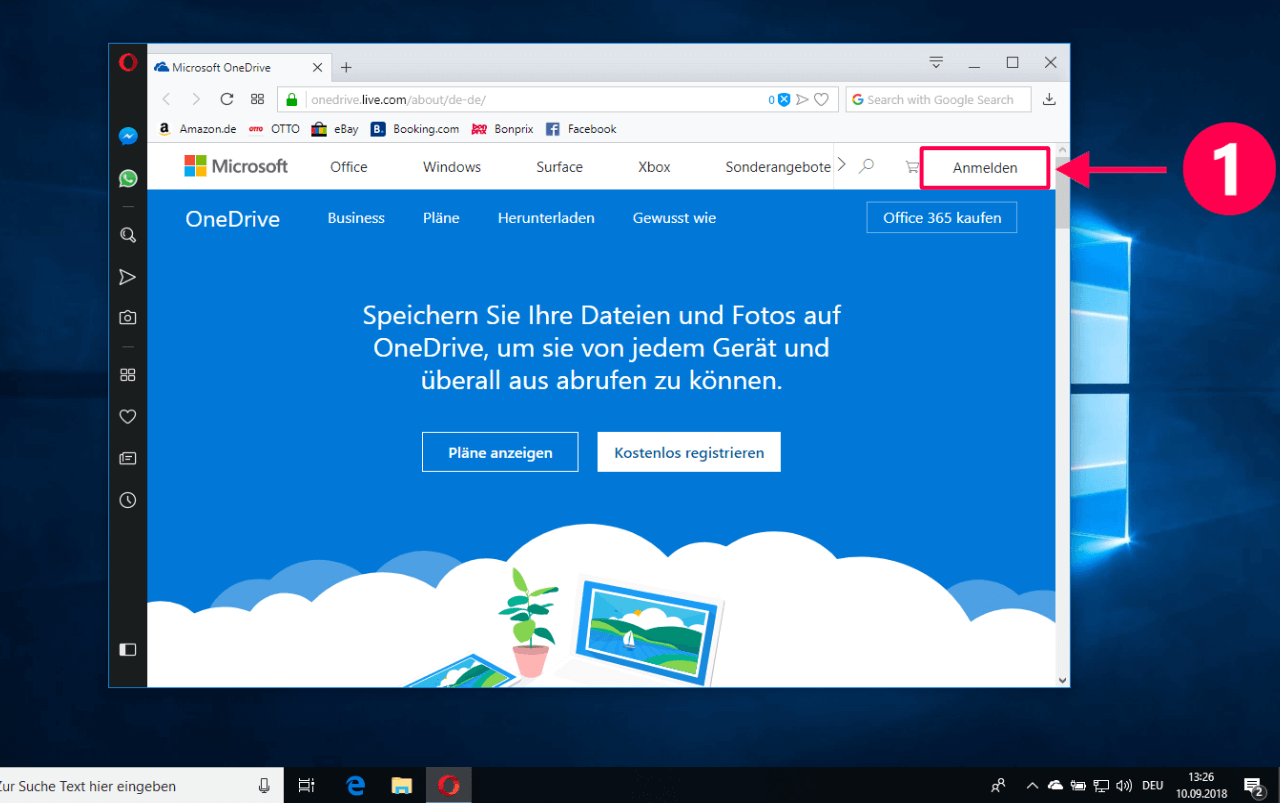Select the Microsoft OneDrive tab
The image size is (1280, 803).
pyautogui.click(x=240, y=67)
